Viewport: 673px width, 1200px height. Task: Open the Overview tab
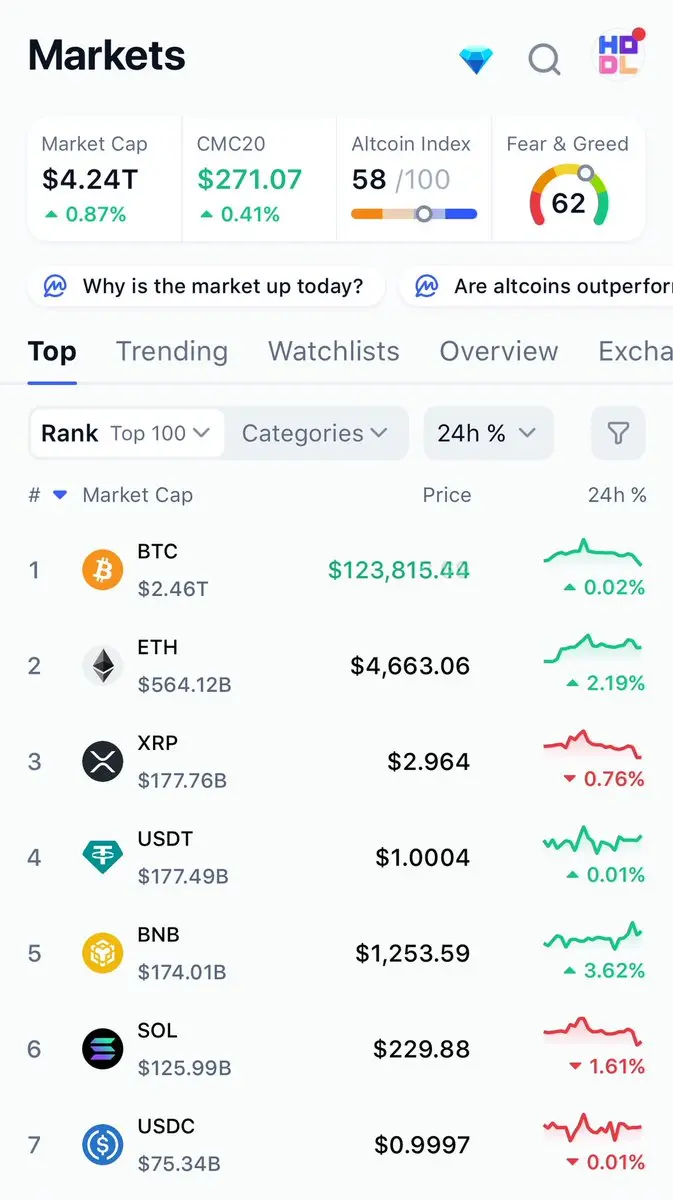[499, 351]
